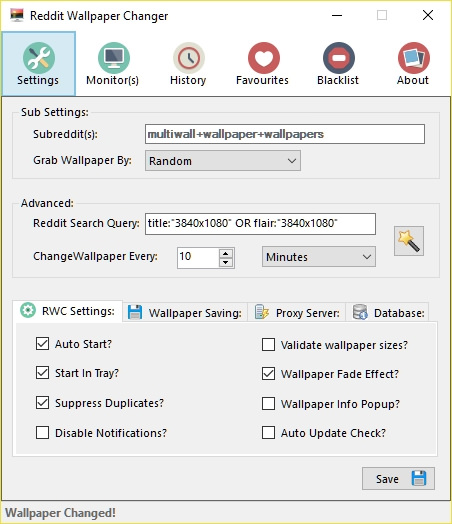Select the Settings wrench icon
This screenshot has height=524, width=452.
point(39,58)
